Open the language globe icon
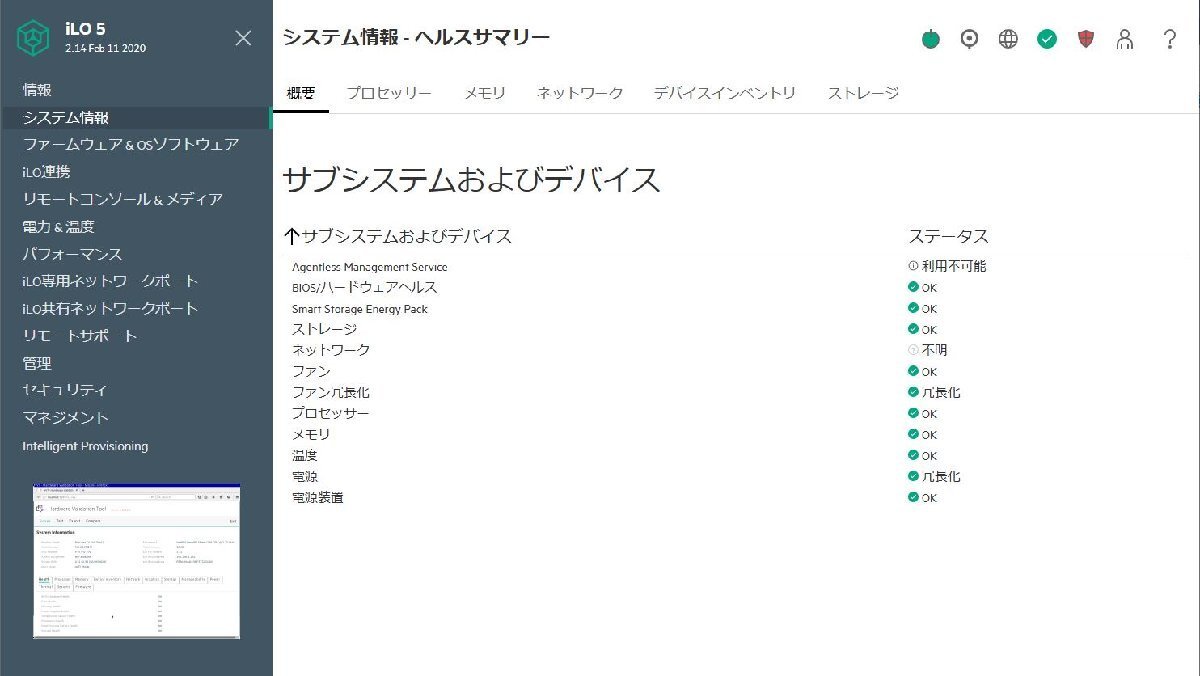 [1008, 39]
